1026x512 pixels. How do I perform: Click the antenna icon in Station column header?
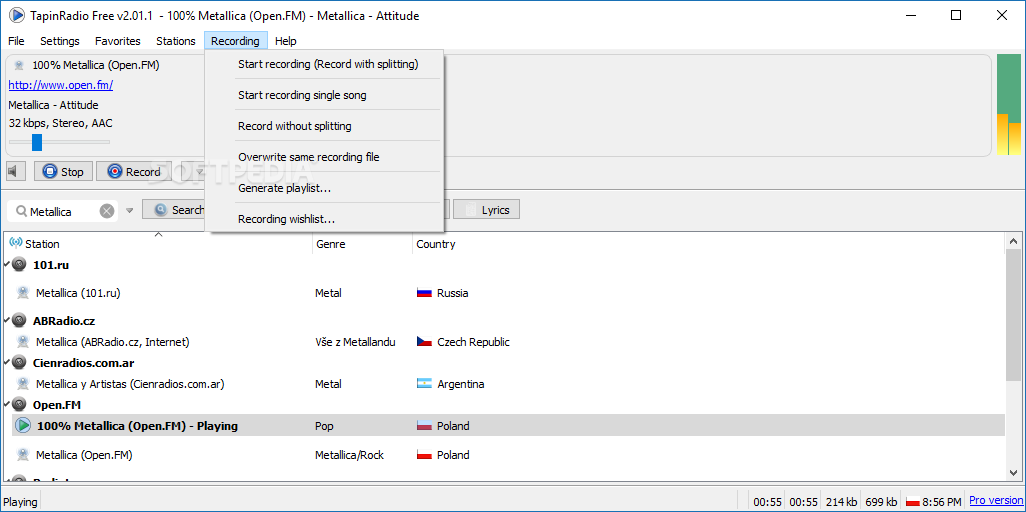(x=16, y=244)
